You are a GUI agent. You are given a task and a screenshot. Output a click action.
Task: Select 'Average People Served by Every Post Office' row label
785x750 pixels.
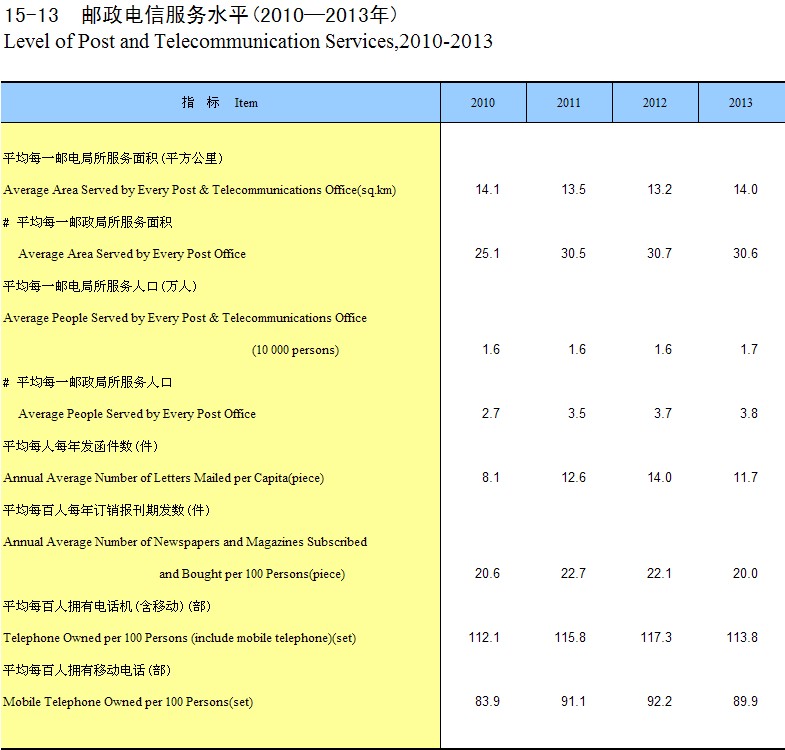click(137, 414)
